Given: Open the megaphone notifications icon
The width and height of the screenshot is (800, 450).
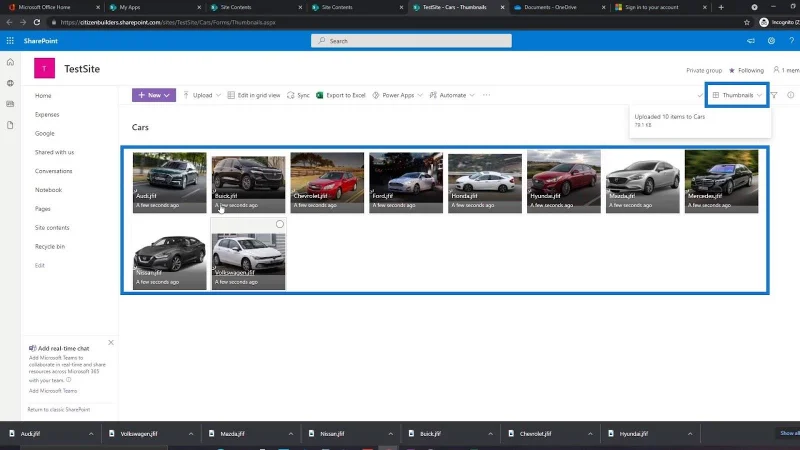Looking at the screenshot, I should 751,41.
